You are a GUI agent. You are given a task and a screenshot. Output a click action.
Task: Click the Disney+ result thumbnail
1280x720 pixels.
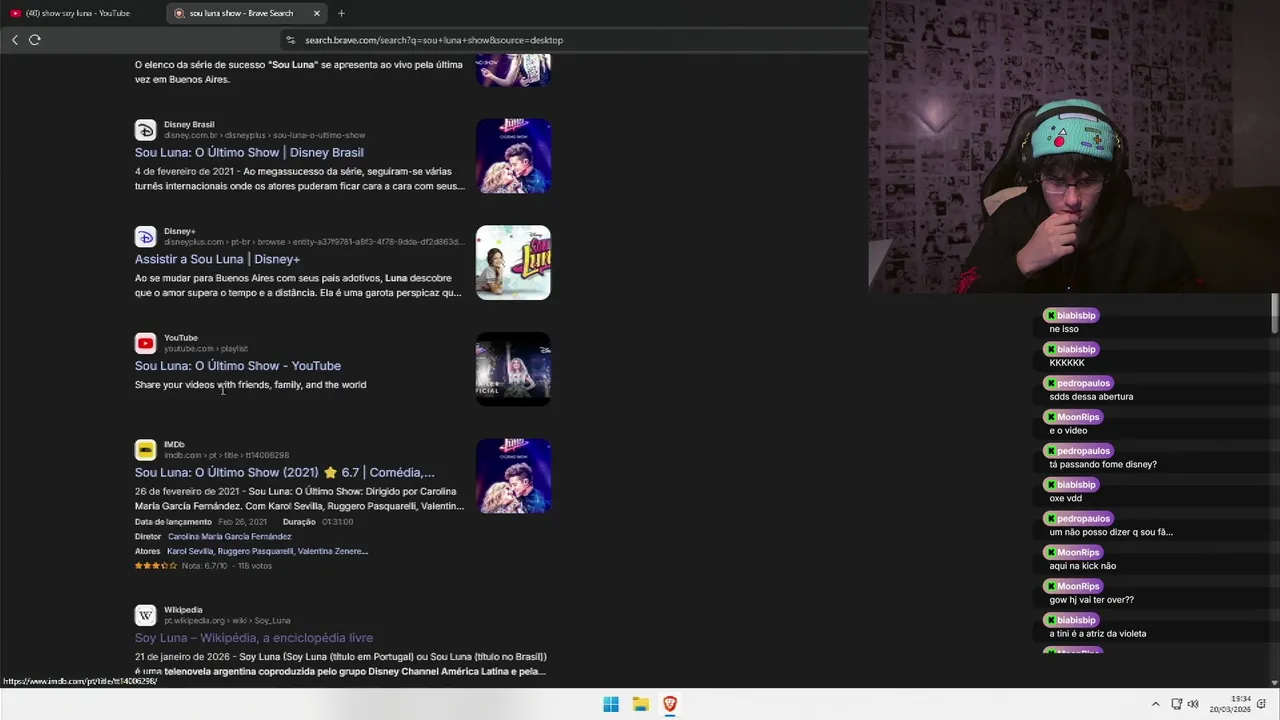513,262
